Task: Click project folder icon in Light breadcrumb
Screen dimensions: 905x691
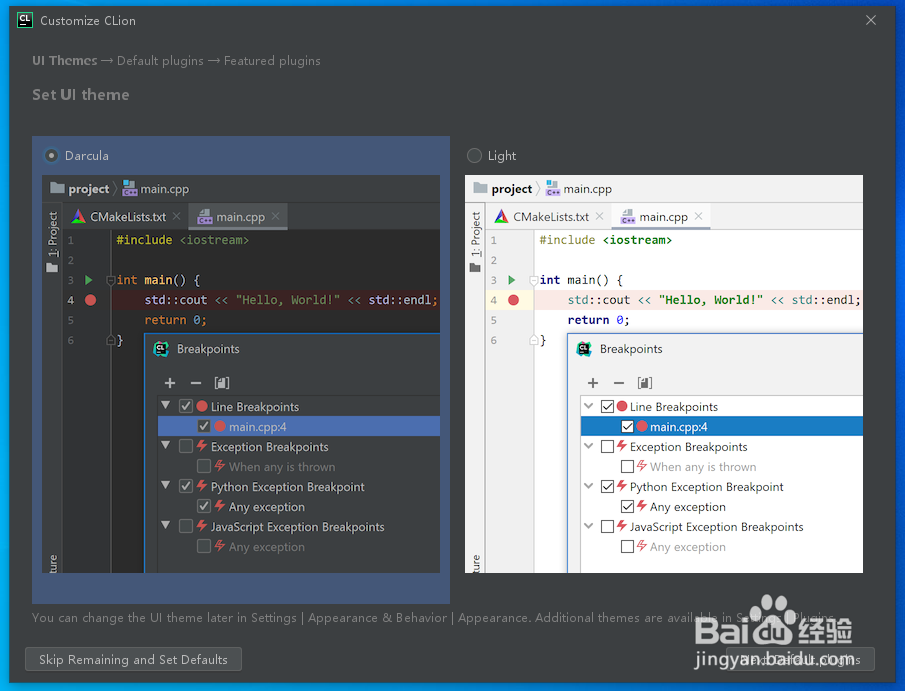Action: (480, 188)
